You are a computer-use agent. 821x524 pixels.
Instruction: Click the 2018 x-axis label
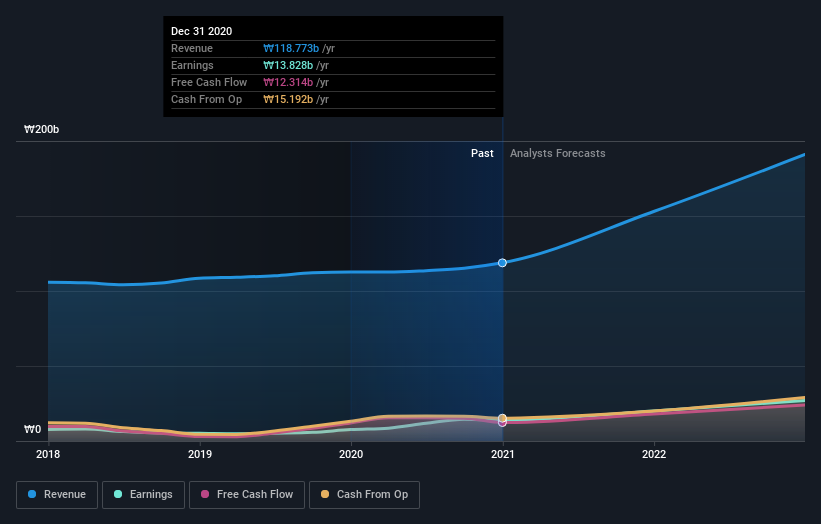48,454
